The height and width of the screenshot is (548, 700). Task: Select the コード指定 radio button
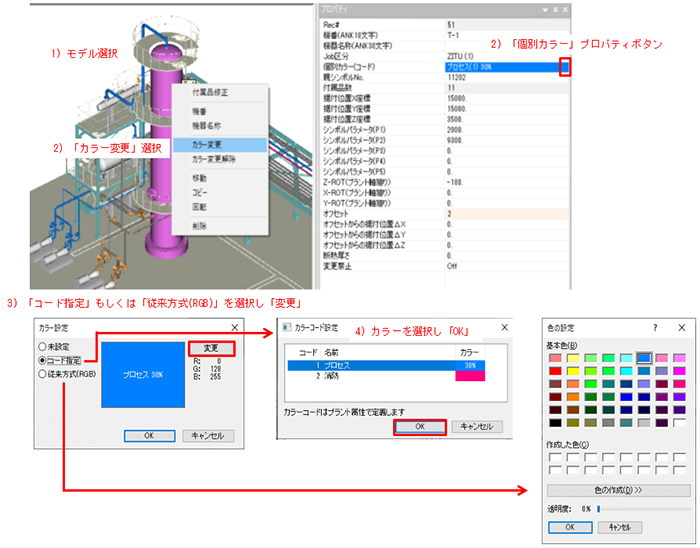[x=43, y=361]
